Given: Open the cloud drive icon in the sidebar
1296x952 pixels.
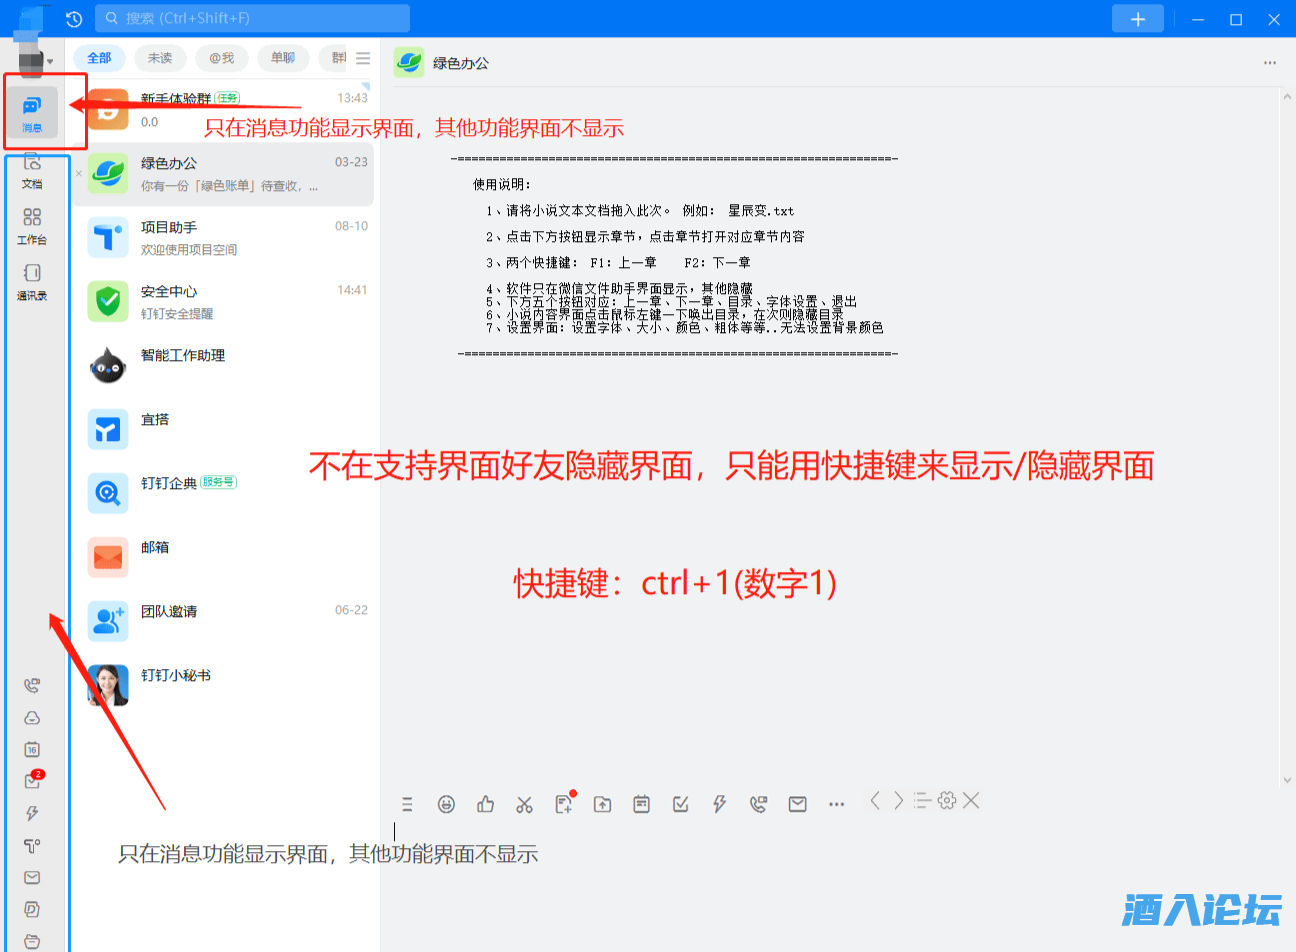Looking at the screenshot, I should click(32, 718).
